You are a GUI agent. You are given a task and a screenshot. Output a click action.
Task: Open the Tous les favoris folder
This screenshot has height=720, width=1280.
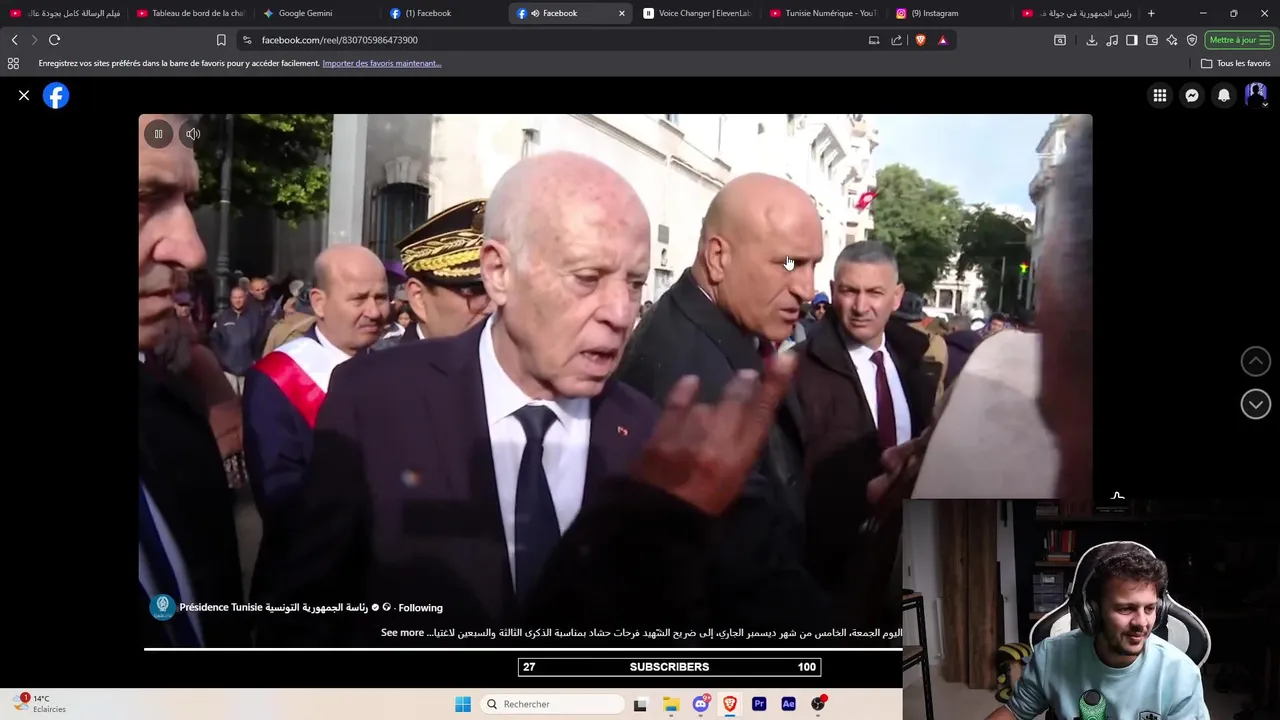[1236, 63]
